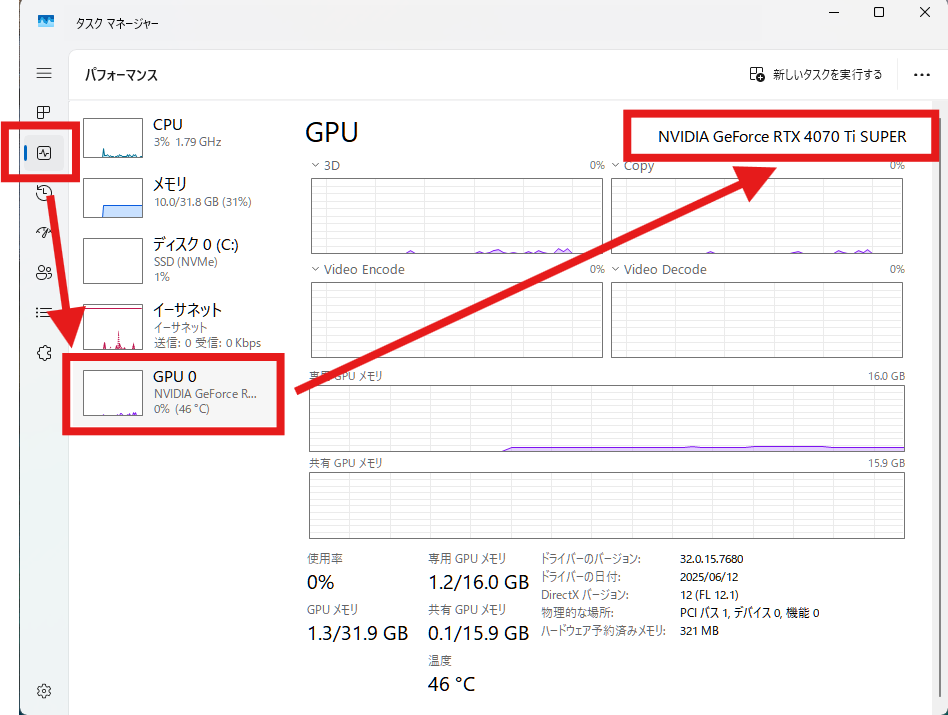
Task: Expand the Copy engine graph dropdown
Action: coord(615,165)
